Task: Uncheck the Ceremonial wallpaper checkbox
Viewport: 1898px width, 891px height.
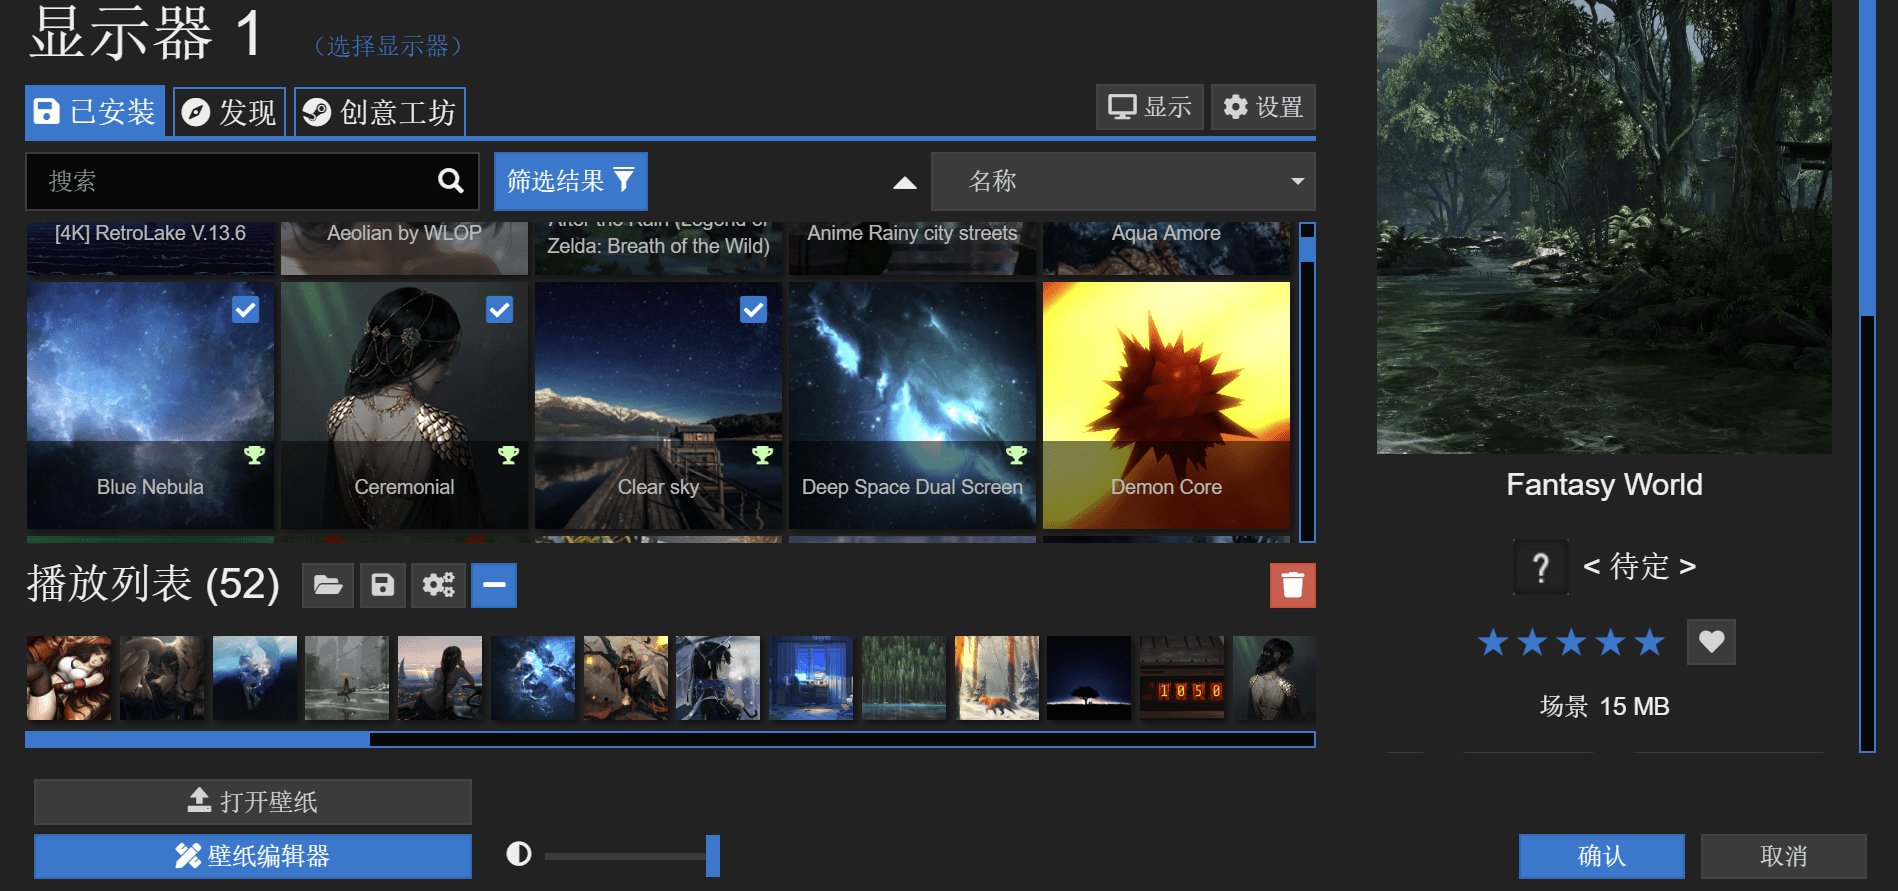Action: (500, 310)
